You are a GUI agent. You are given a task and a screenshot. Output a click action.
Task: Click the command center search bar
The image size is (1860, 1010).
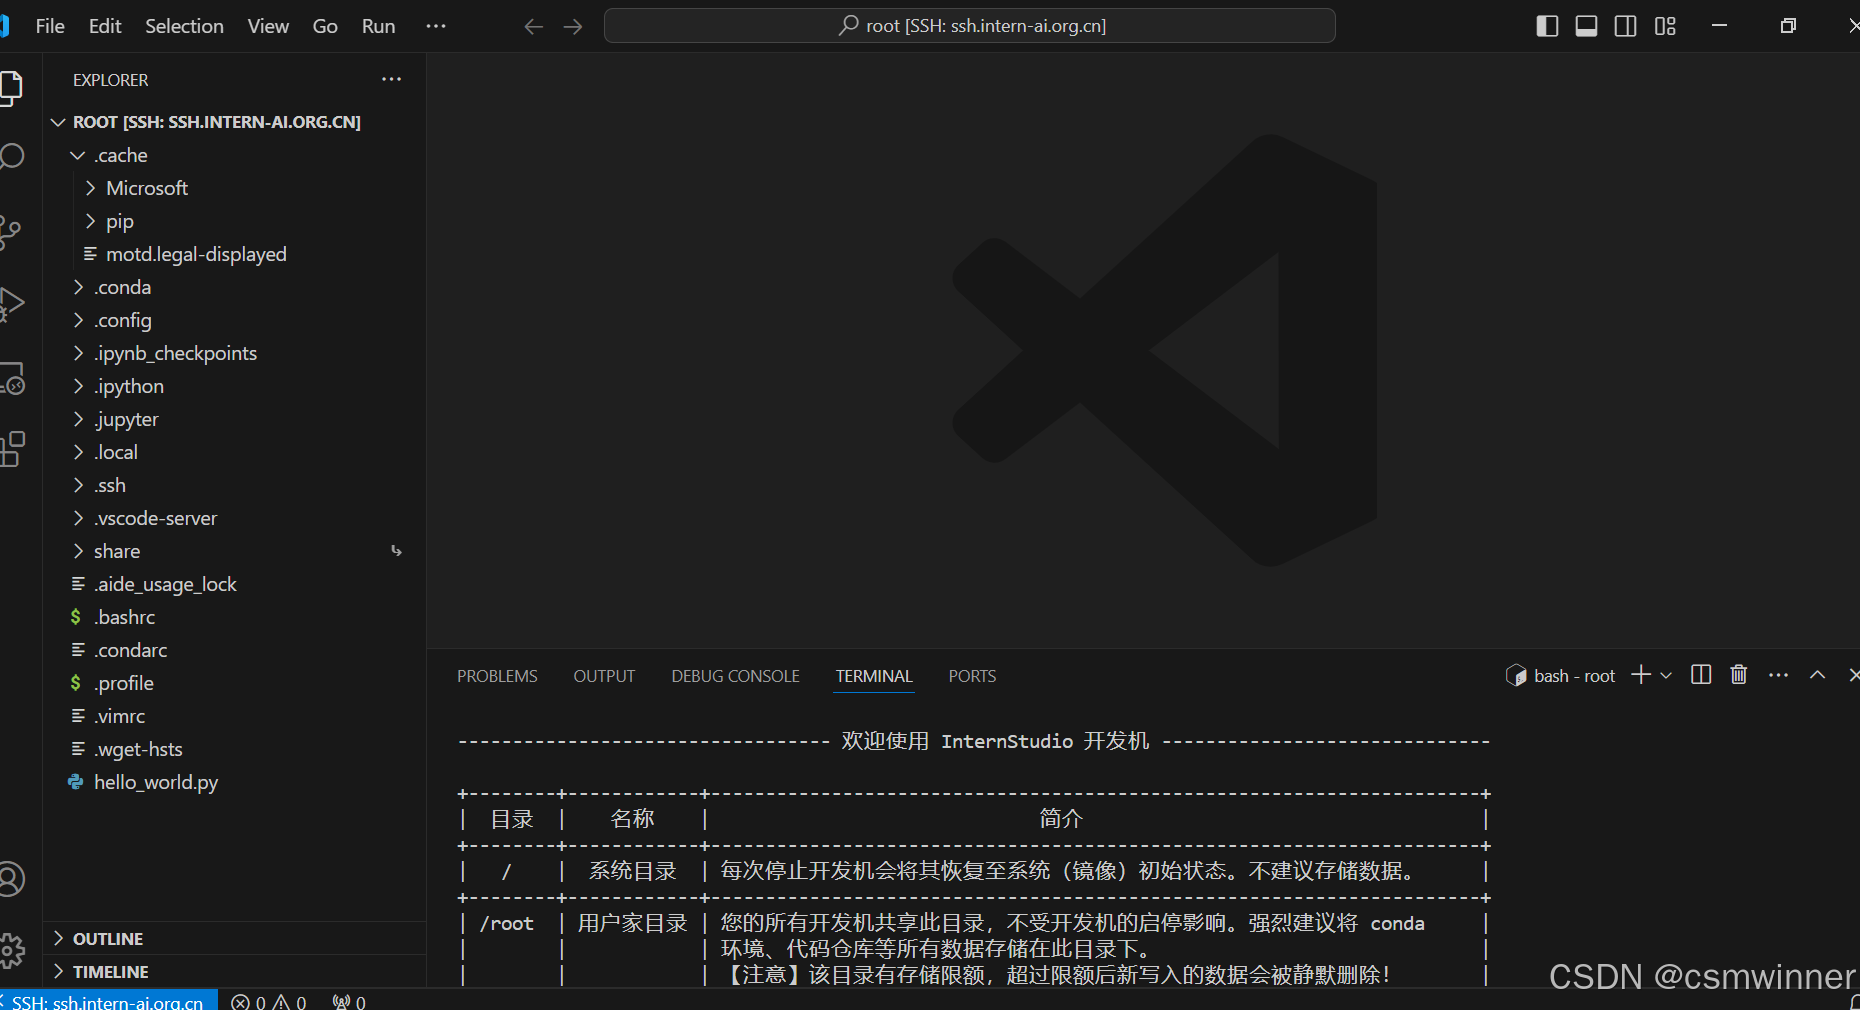pyautogui.click(x=969, y=26)
